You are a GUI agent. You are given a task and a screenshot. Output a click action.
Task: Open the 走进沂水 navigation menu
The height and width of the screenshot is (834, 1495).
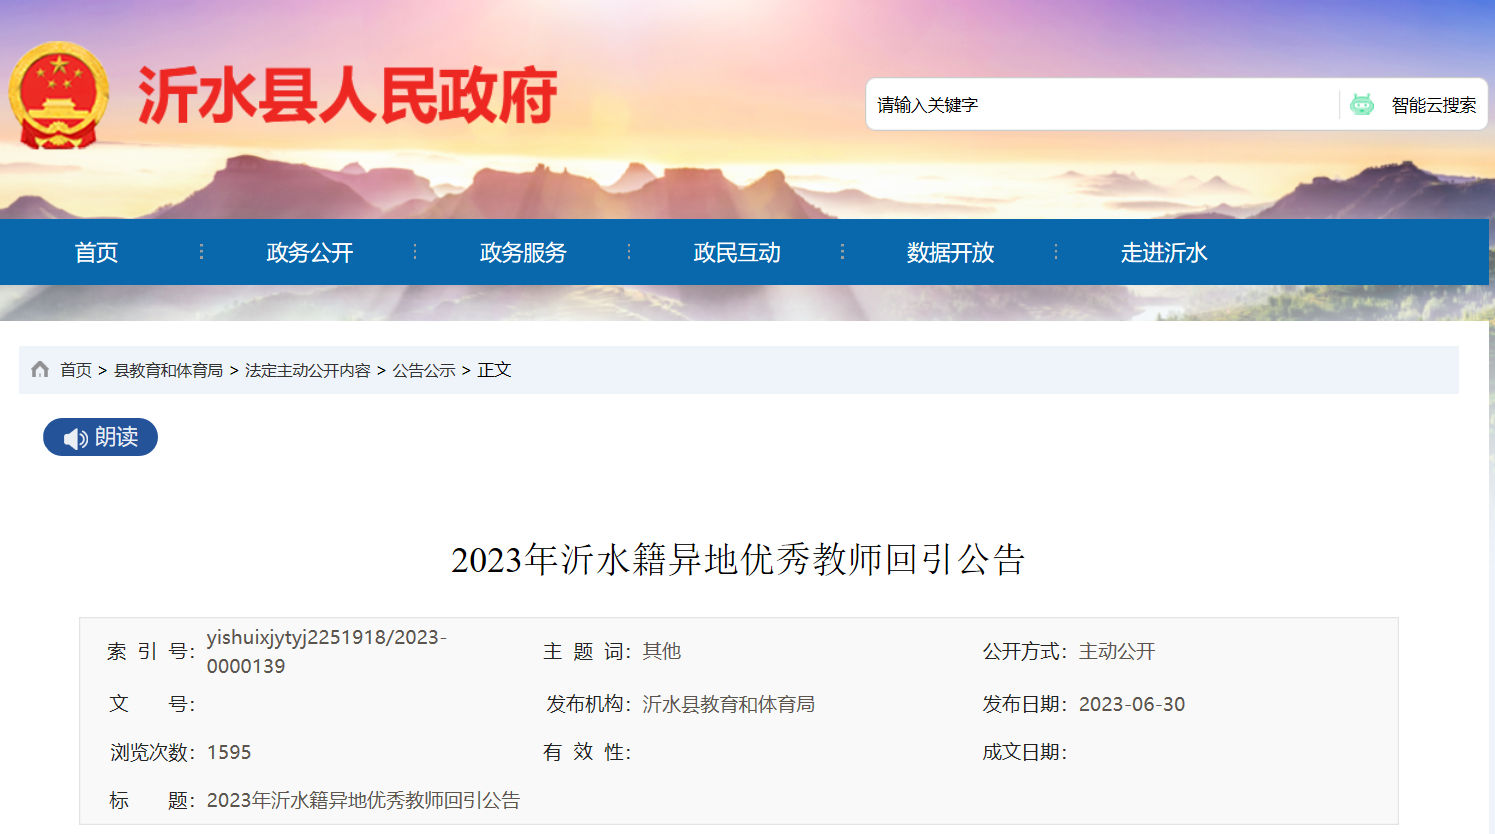pos(1164,253)
